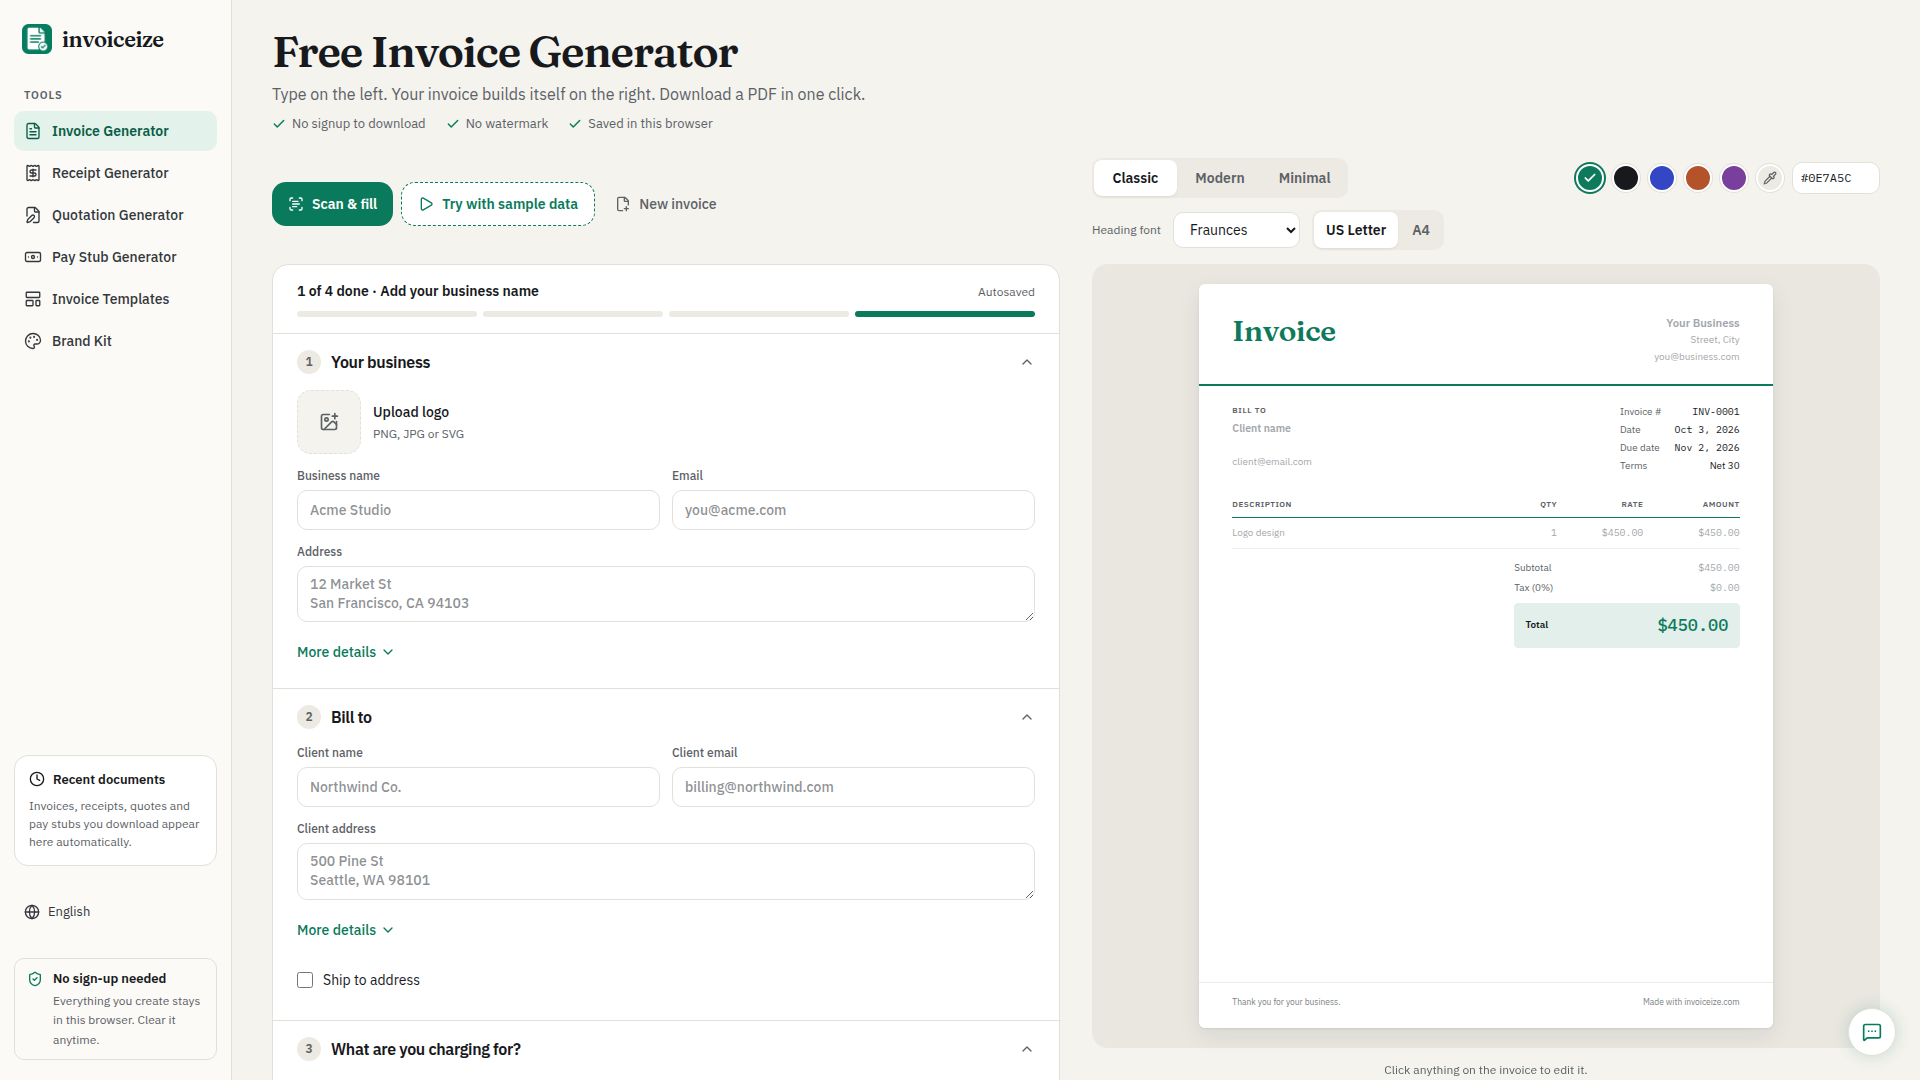The width and height of the screenshot is (1920, 1080).
Task: Click the scan icon in Scan & fill
Action: (296, 204)
